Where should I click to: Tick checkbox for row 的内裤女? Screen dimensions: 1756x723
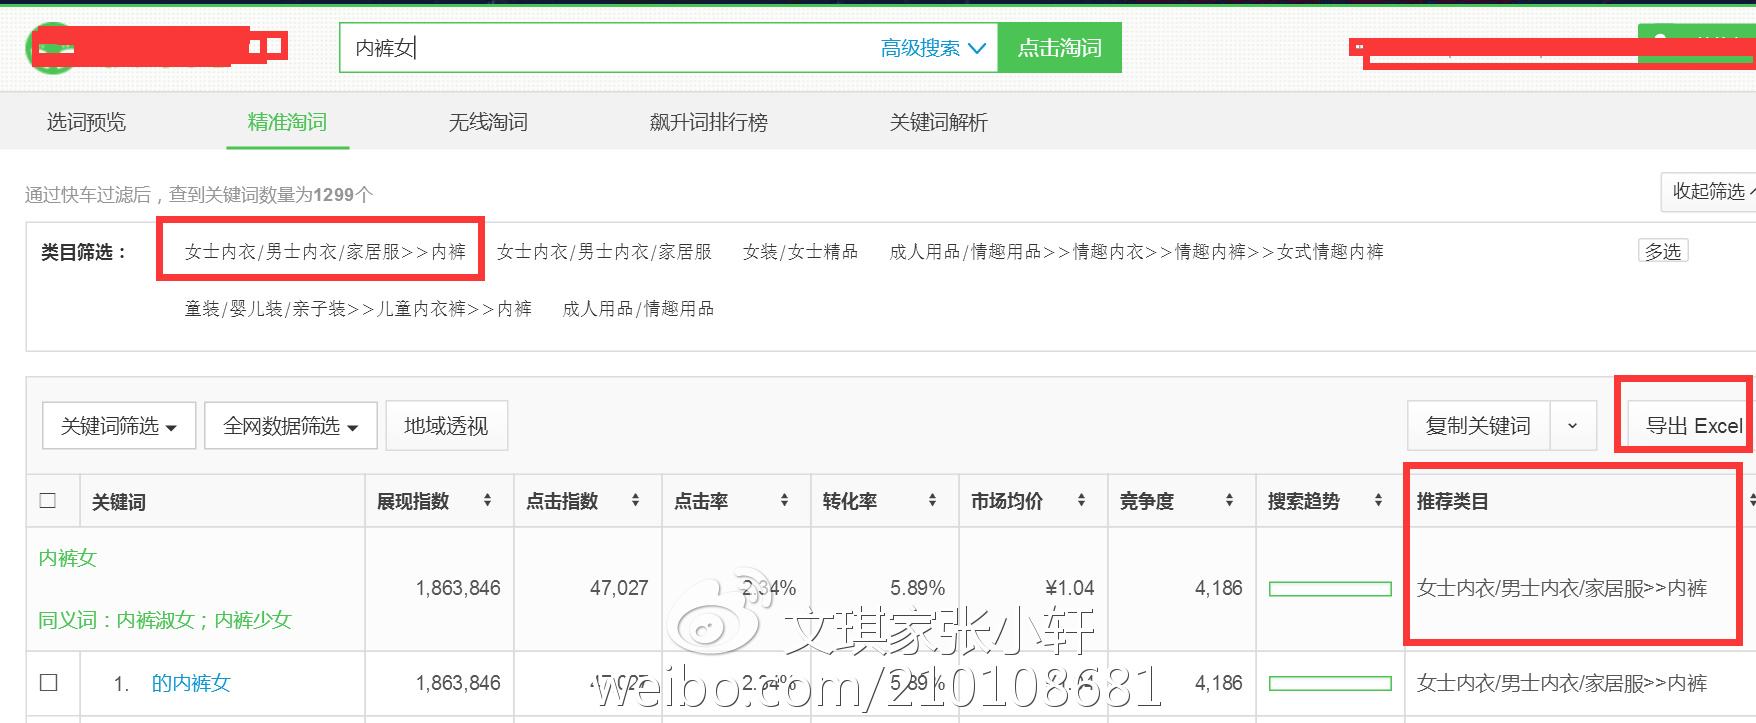[48, 682]
